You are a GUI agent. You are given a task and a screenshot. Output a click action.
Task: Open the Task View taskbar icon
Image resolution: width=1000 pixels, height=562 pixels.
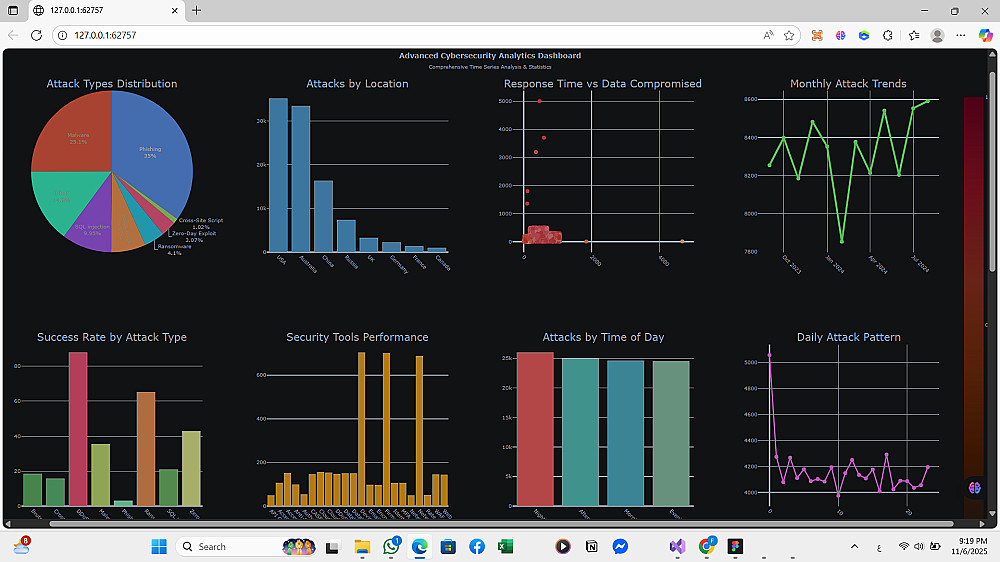tap(332, 547)
